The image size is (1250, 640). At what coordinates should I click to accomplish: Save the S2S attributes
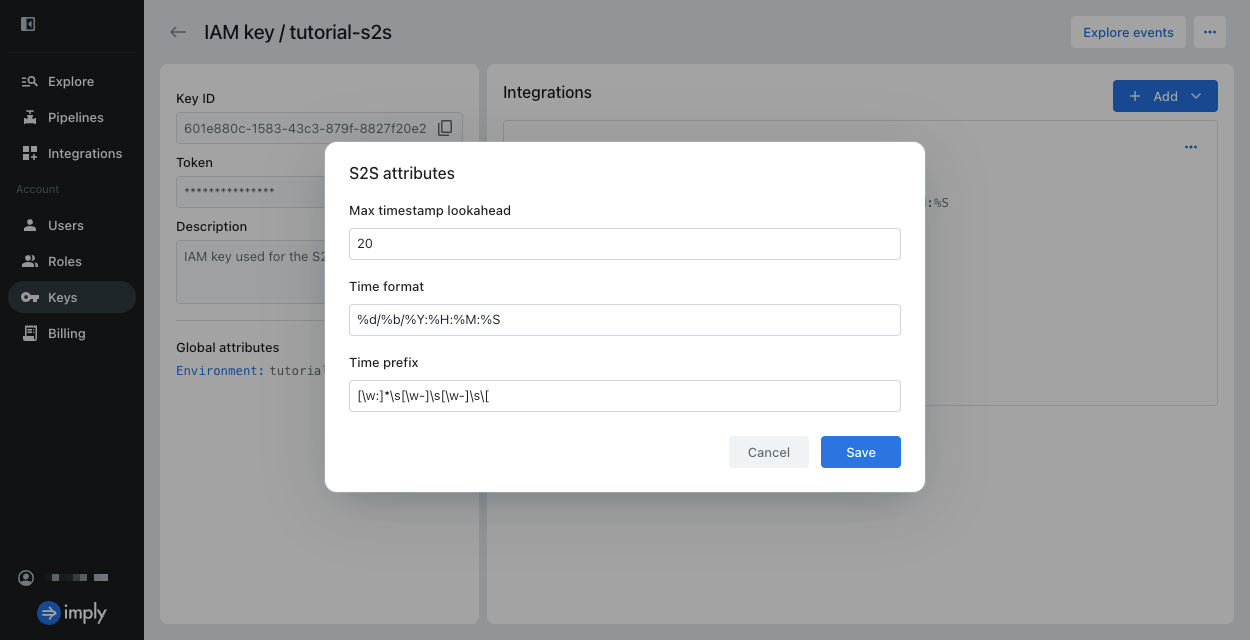pos(861,452)
